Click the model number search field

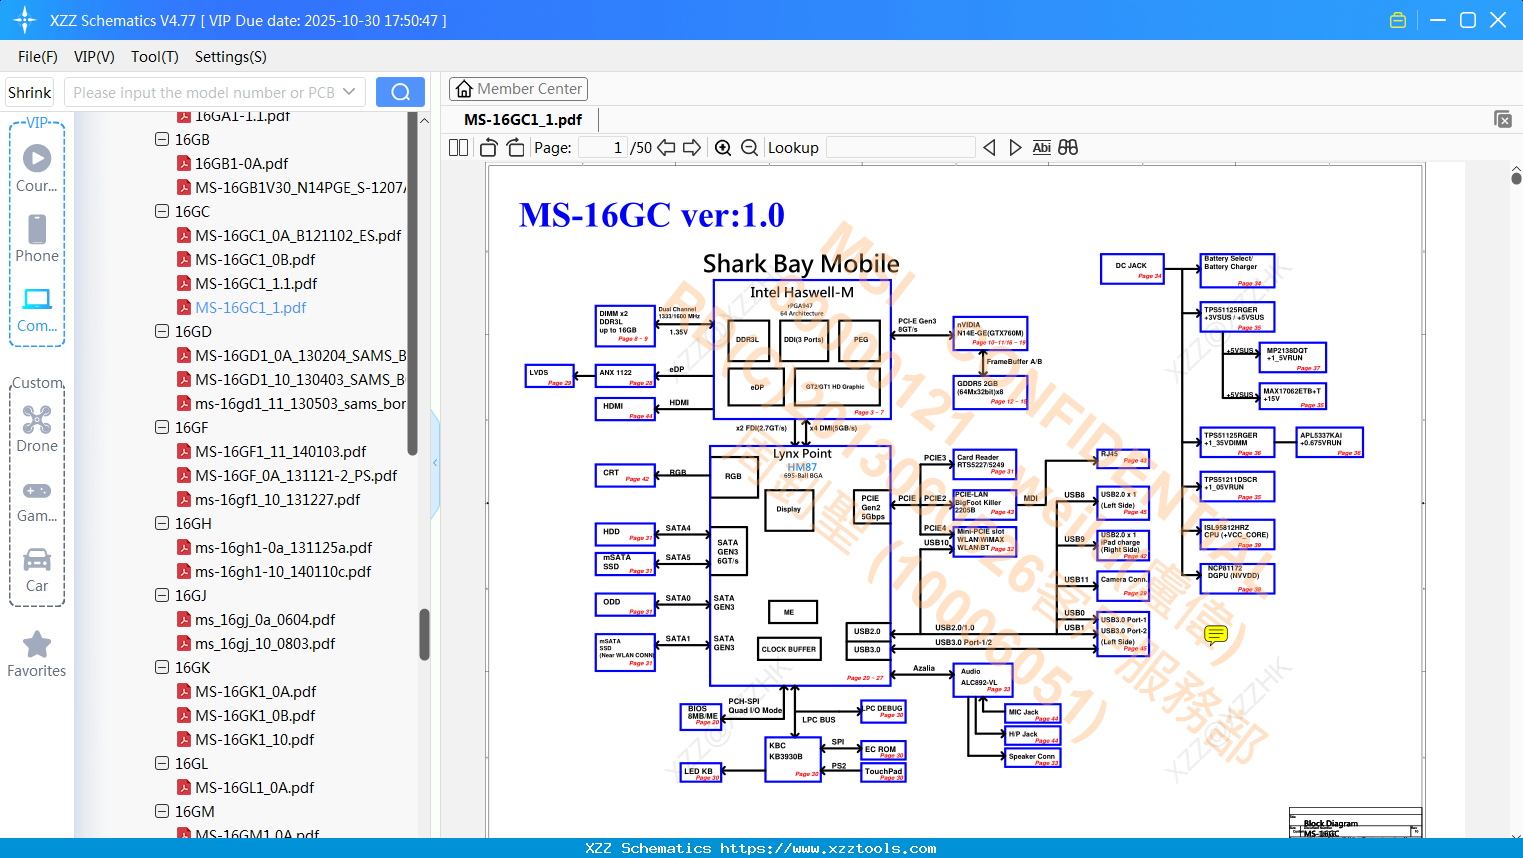point(204,92)
